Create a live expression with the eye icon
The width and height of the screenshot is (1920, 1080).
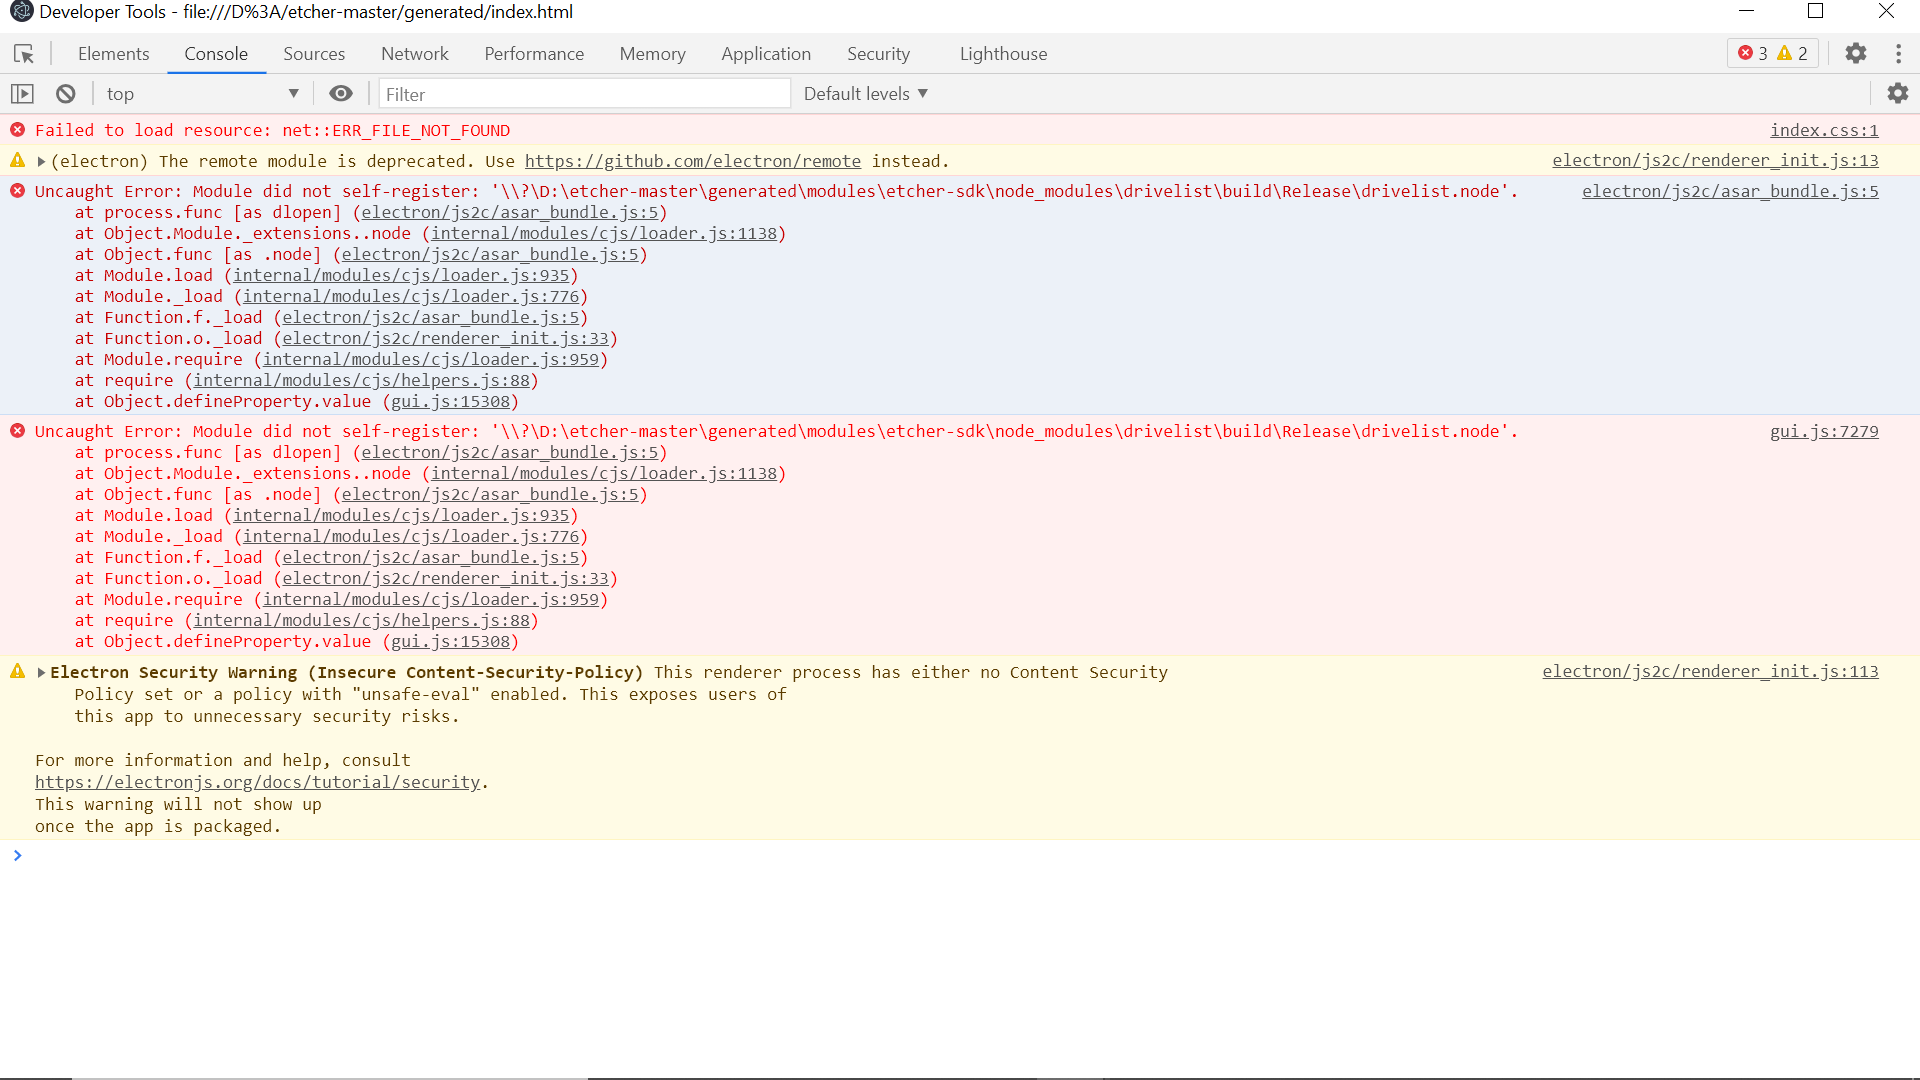pos(341,93)
